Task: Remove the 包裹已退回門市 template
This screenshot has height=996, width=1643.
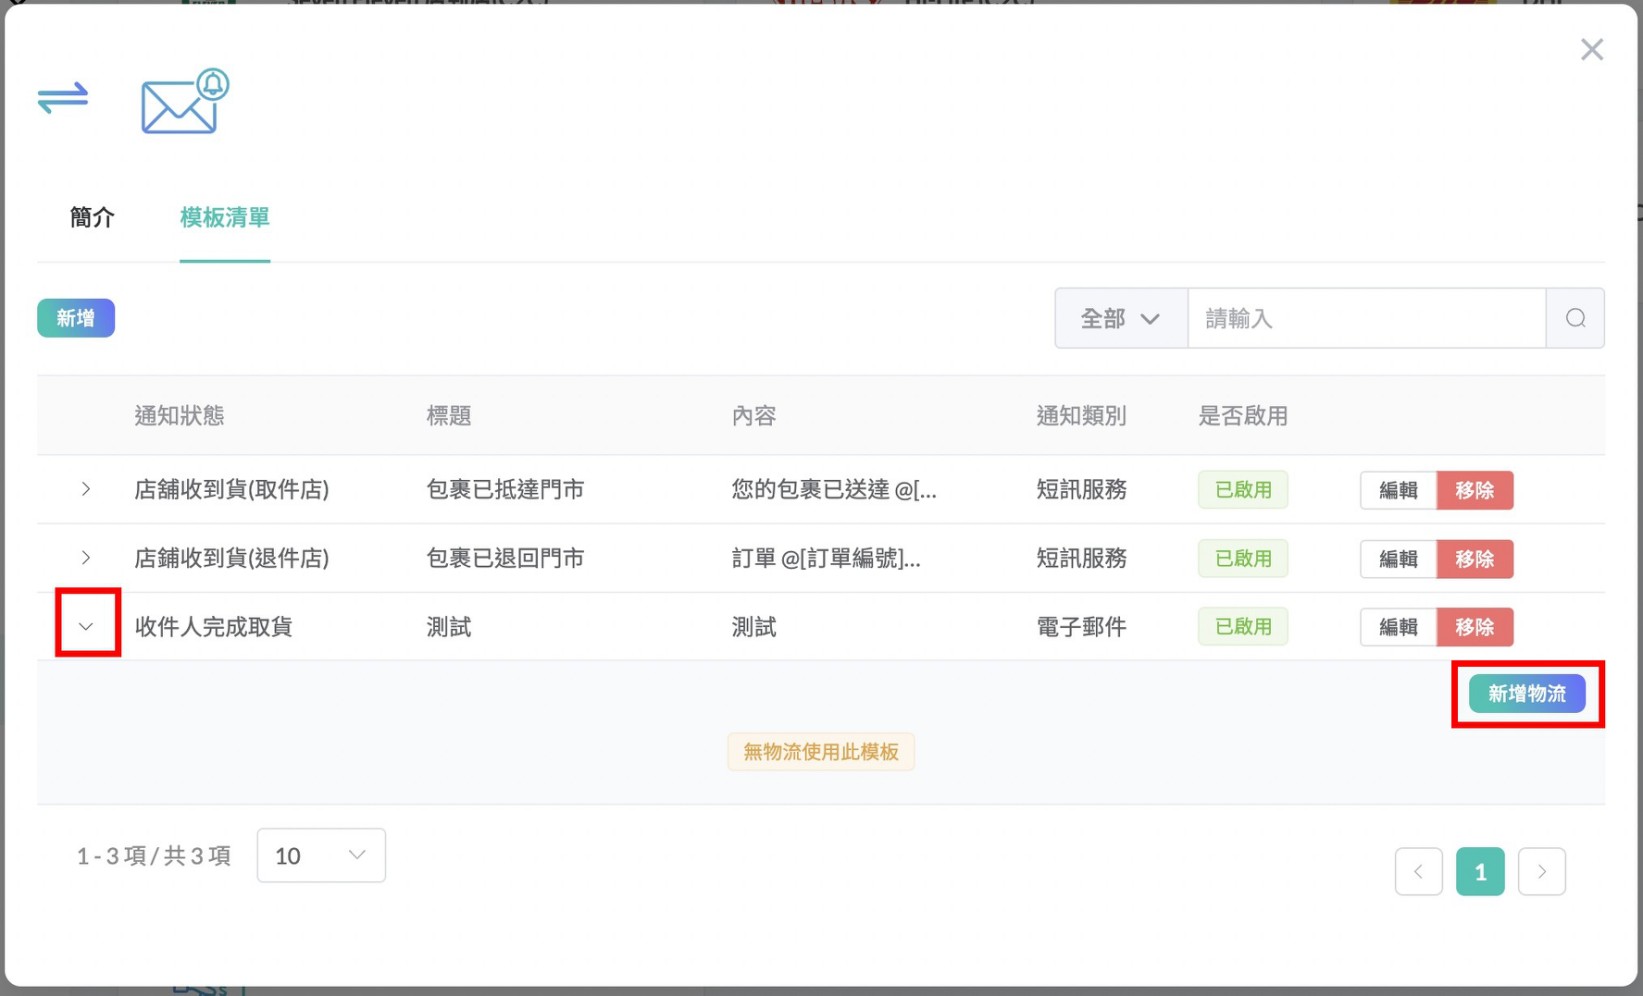Action: (x=1474, y=558)
